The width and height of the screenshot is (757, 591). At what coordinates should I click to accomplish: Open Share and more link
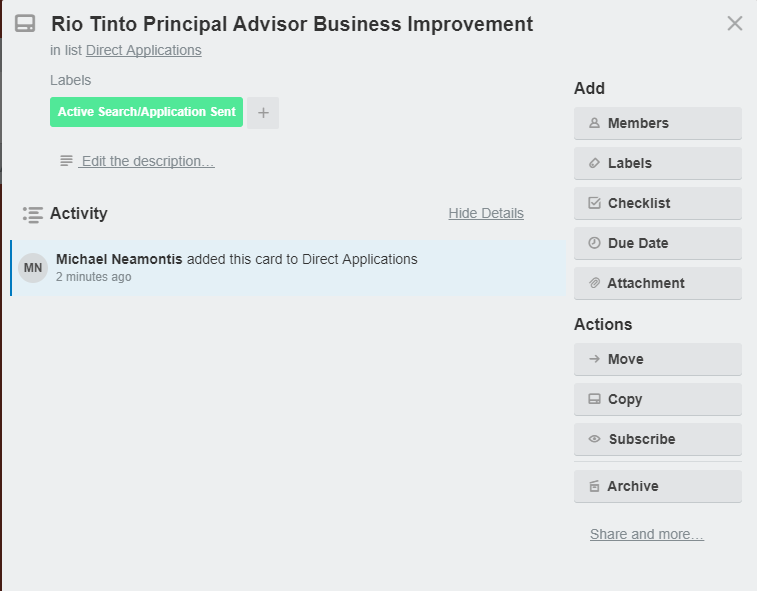point(646,535)
